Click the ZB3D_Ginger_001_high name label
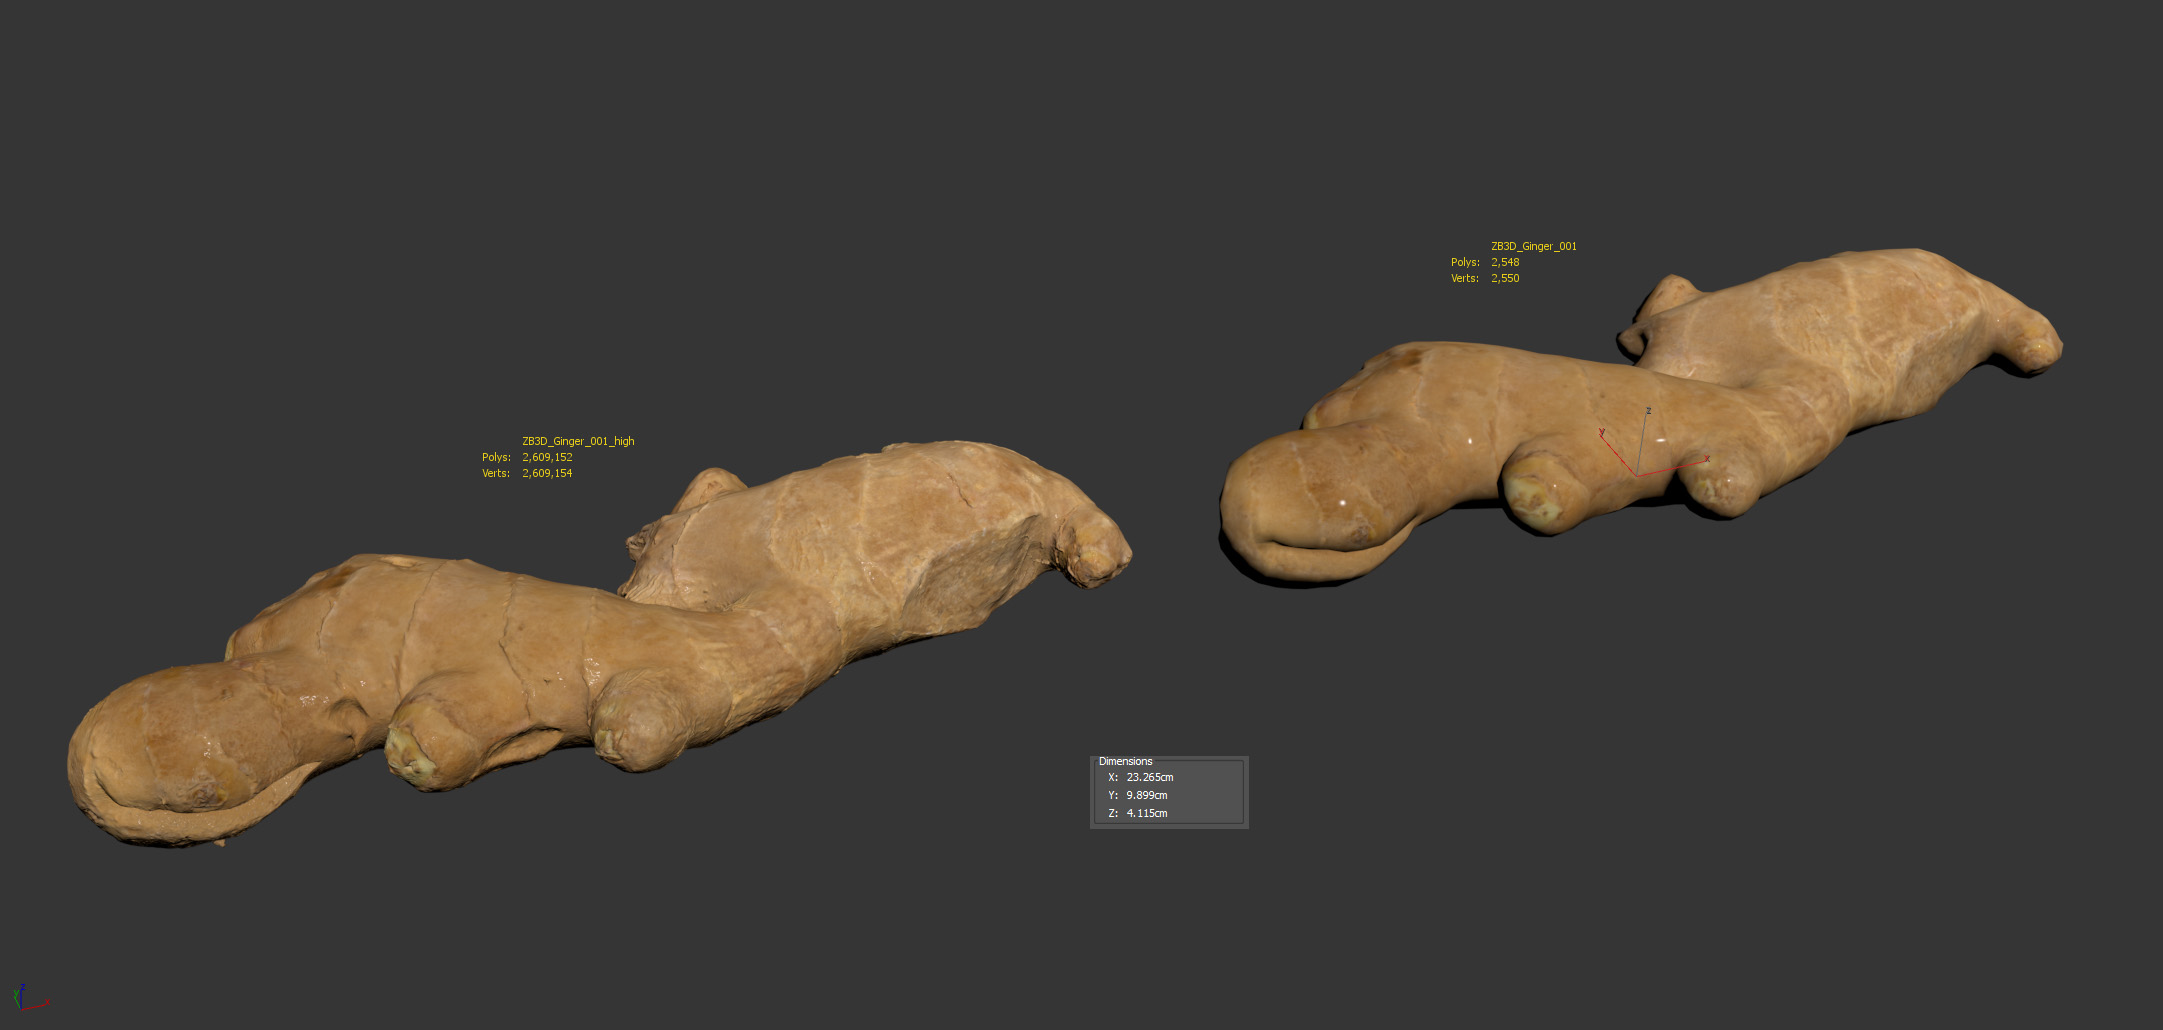 pos(577,441)
